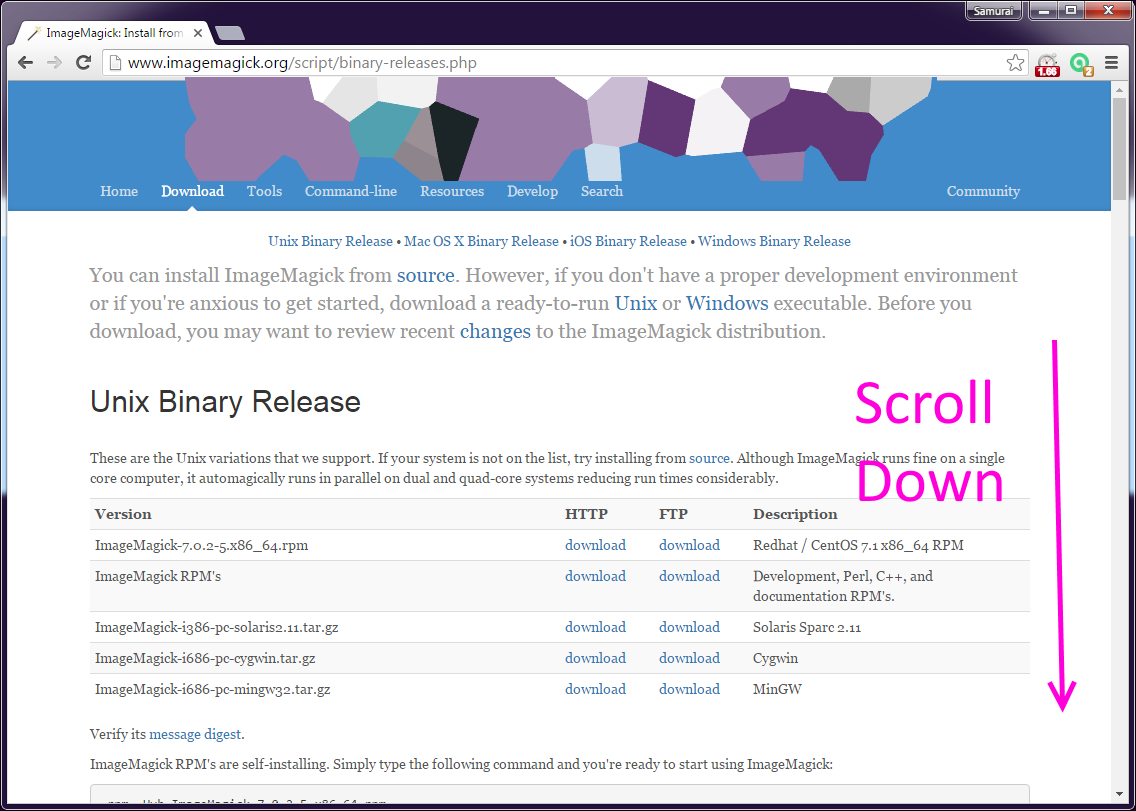Click 'ImageMagick-i686-pc-mingw32.tar.gz' cell
The width and height of the screenshot is (1136, 811).
(212, 689)
